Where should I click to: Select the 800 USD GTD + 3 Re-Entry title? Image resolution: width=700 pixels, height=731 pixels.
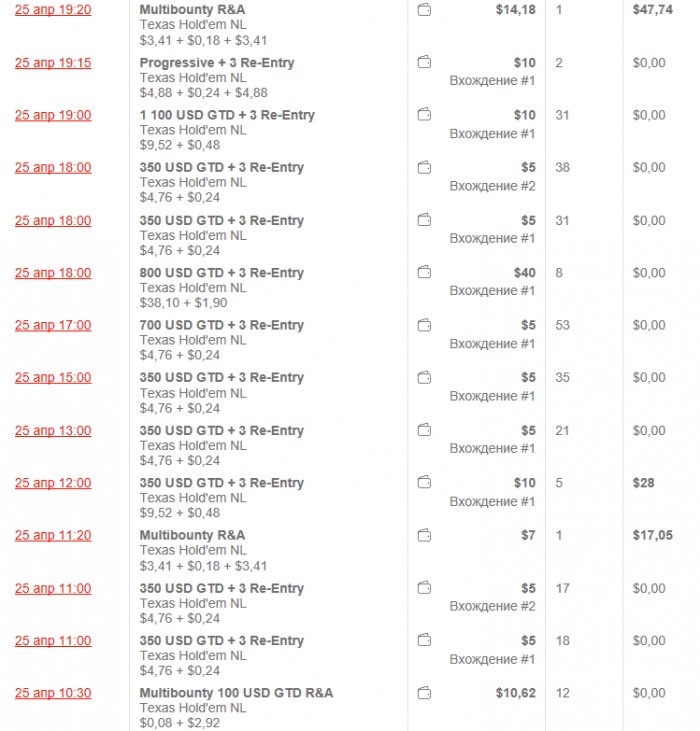tap(221, 273)
